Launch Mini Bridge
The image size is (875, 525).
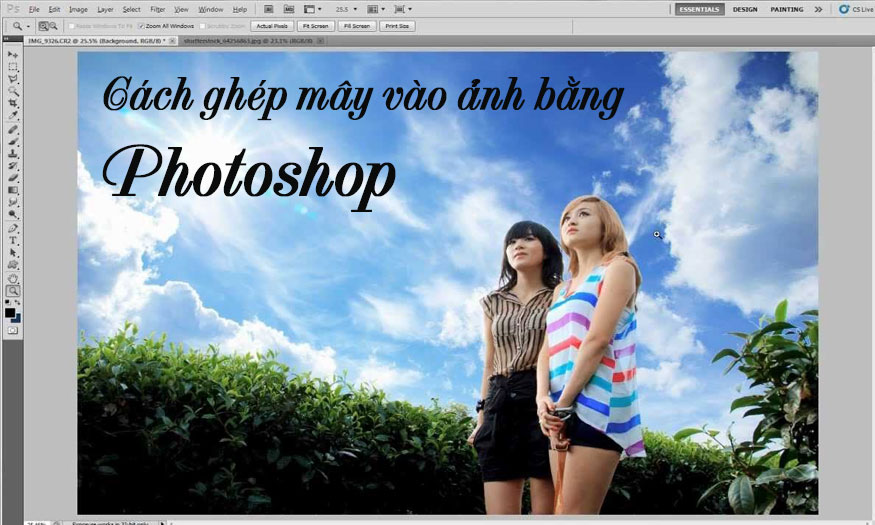tap(289, 9)
